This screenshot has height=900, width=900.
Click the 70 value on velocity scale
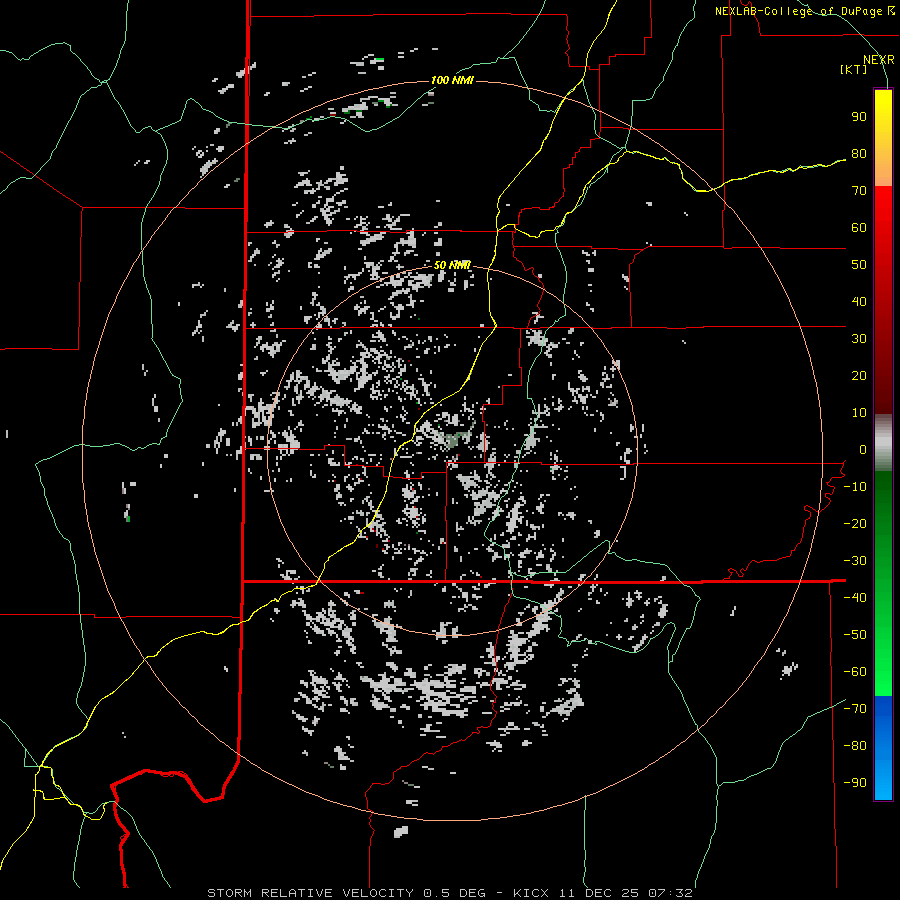[859, 191]
